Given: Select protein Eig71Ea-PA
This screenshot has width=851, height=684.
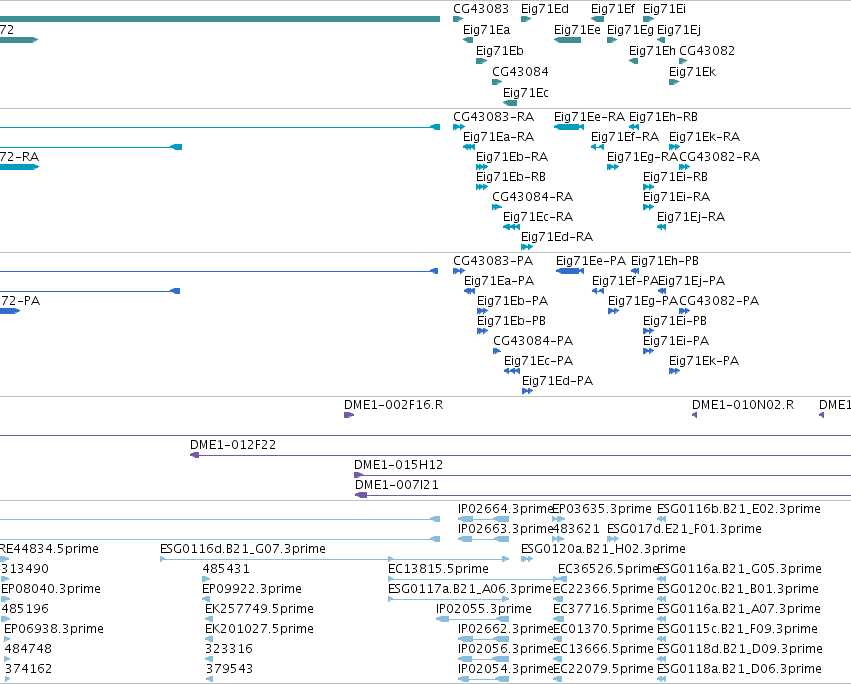Looking at the screenshot, I should [x=499, y=281].
